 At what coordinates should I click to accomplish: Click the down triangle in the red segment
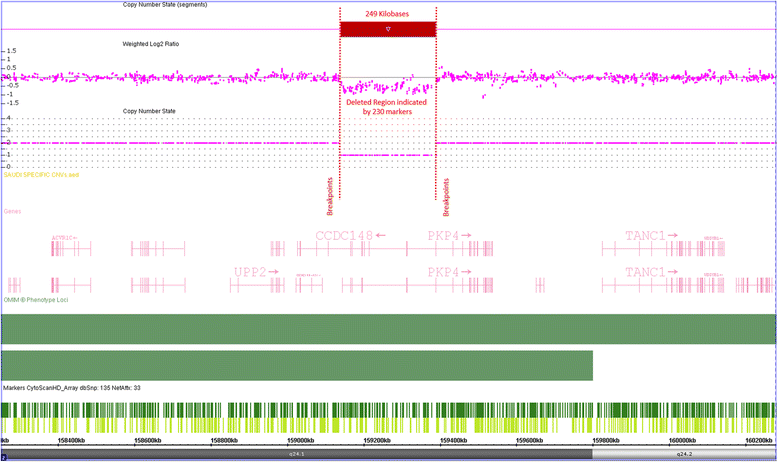coord(388,30)
